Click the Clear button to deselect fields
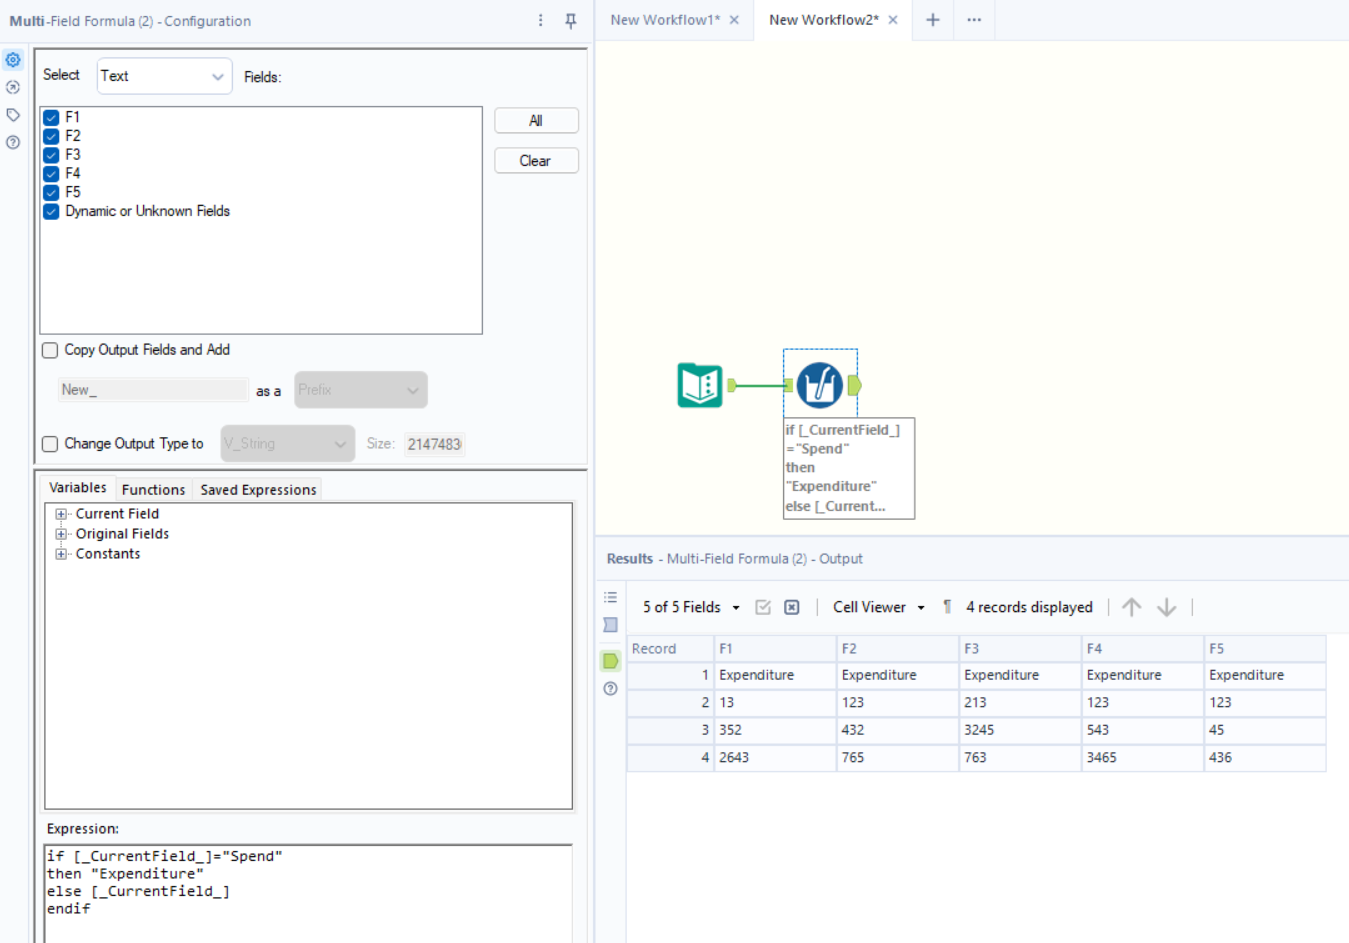 pos(536,160)
